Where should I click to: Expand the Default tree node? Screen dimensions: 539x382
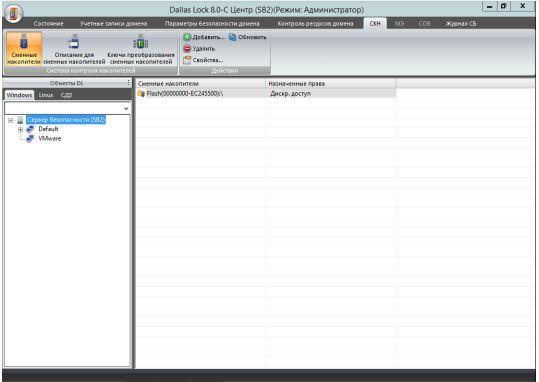point(20,129)
